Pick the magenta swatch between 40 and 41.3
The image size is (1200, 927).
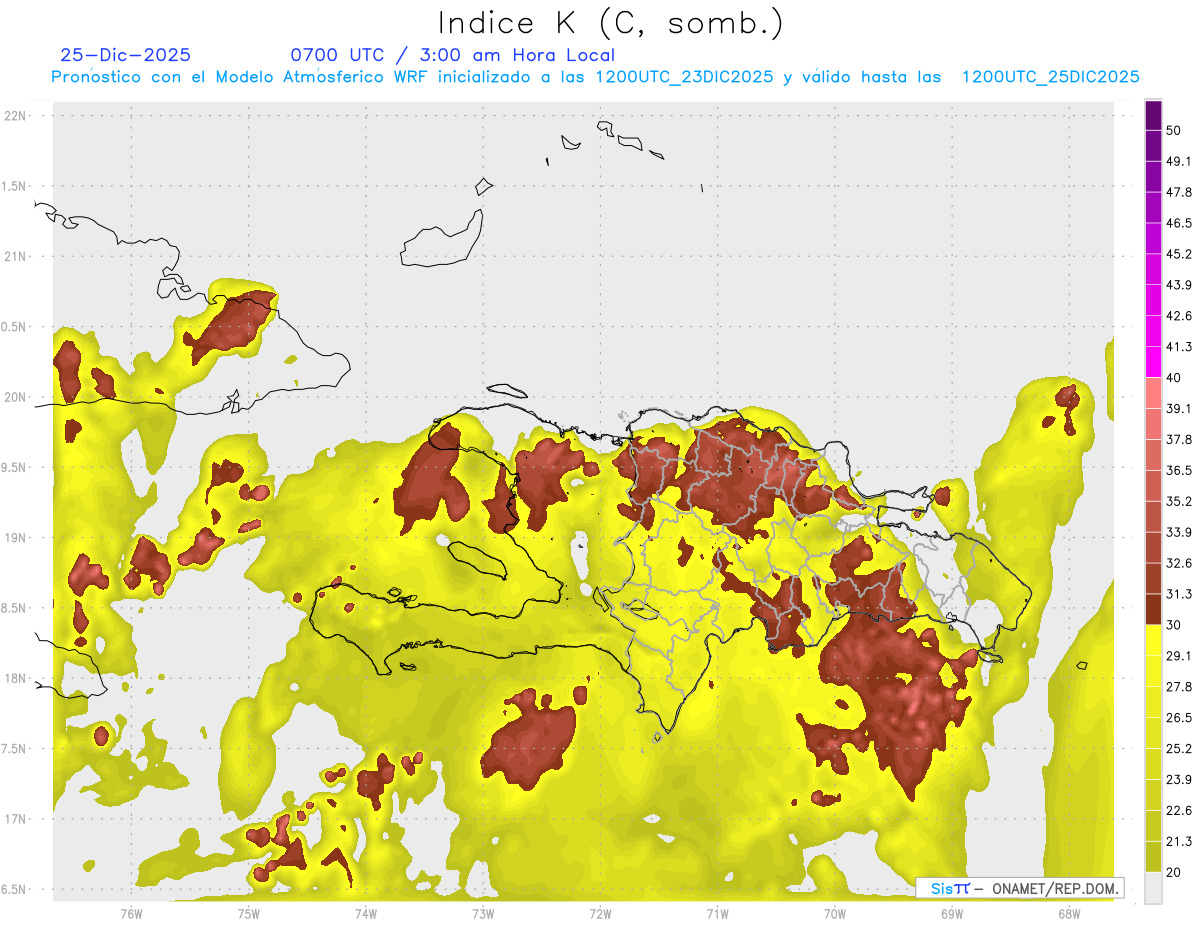point(1153,362)
